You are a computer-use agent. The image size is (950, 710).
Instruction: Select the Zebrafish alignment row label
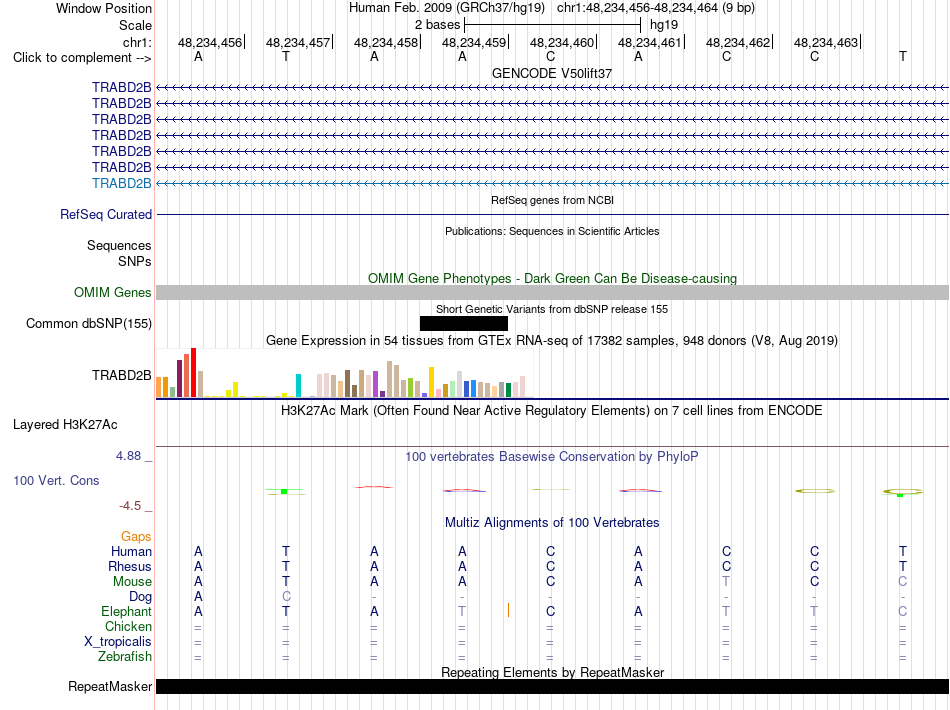click(125, 656)
